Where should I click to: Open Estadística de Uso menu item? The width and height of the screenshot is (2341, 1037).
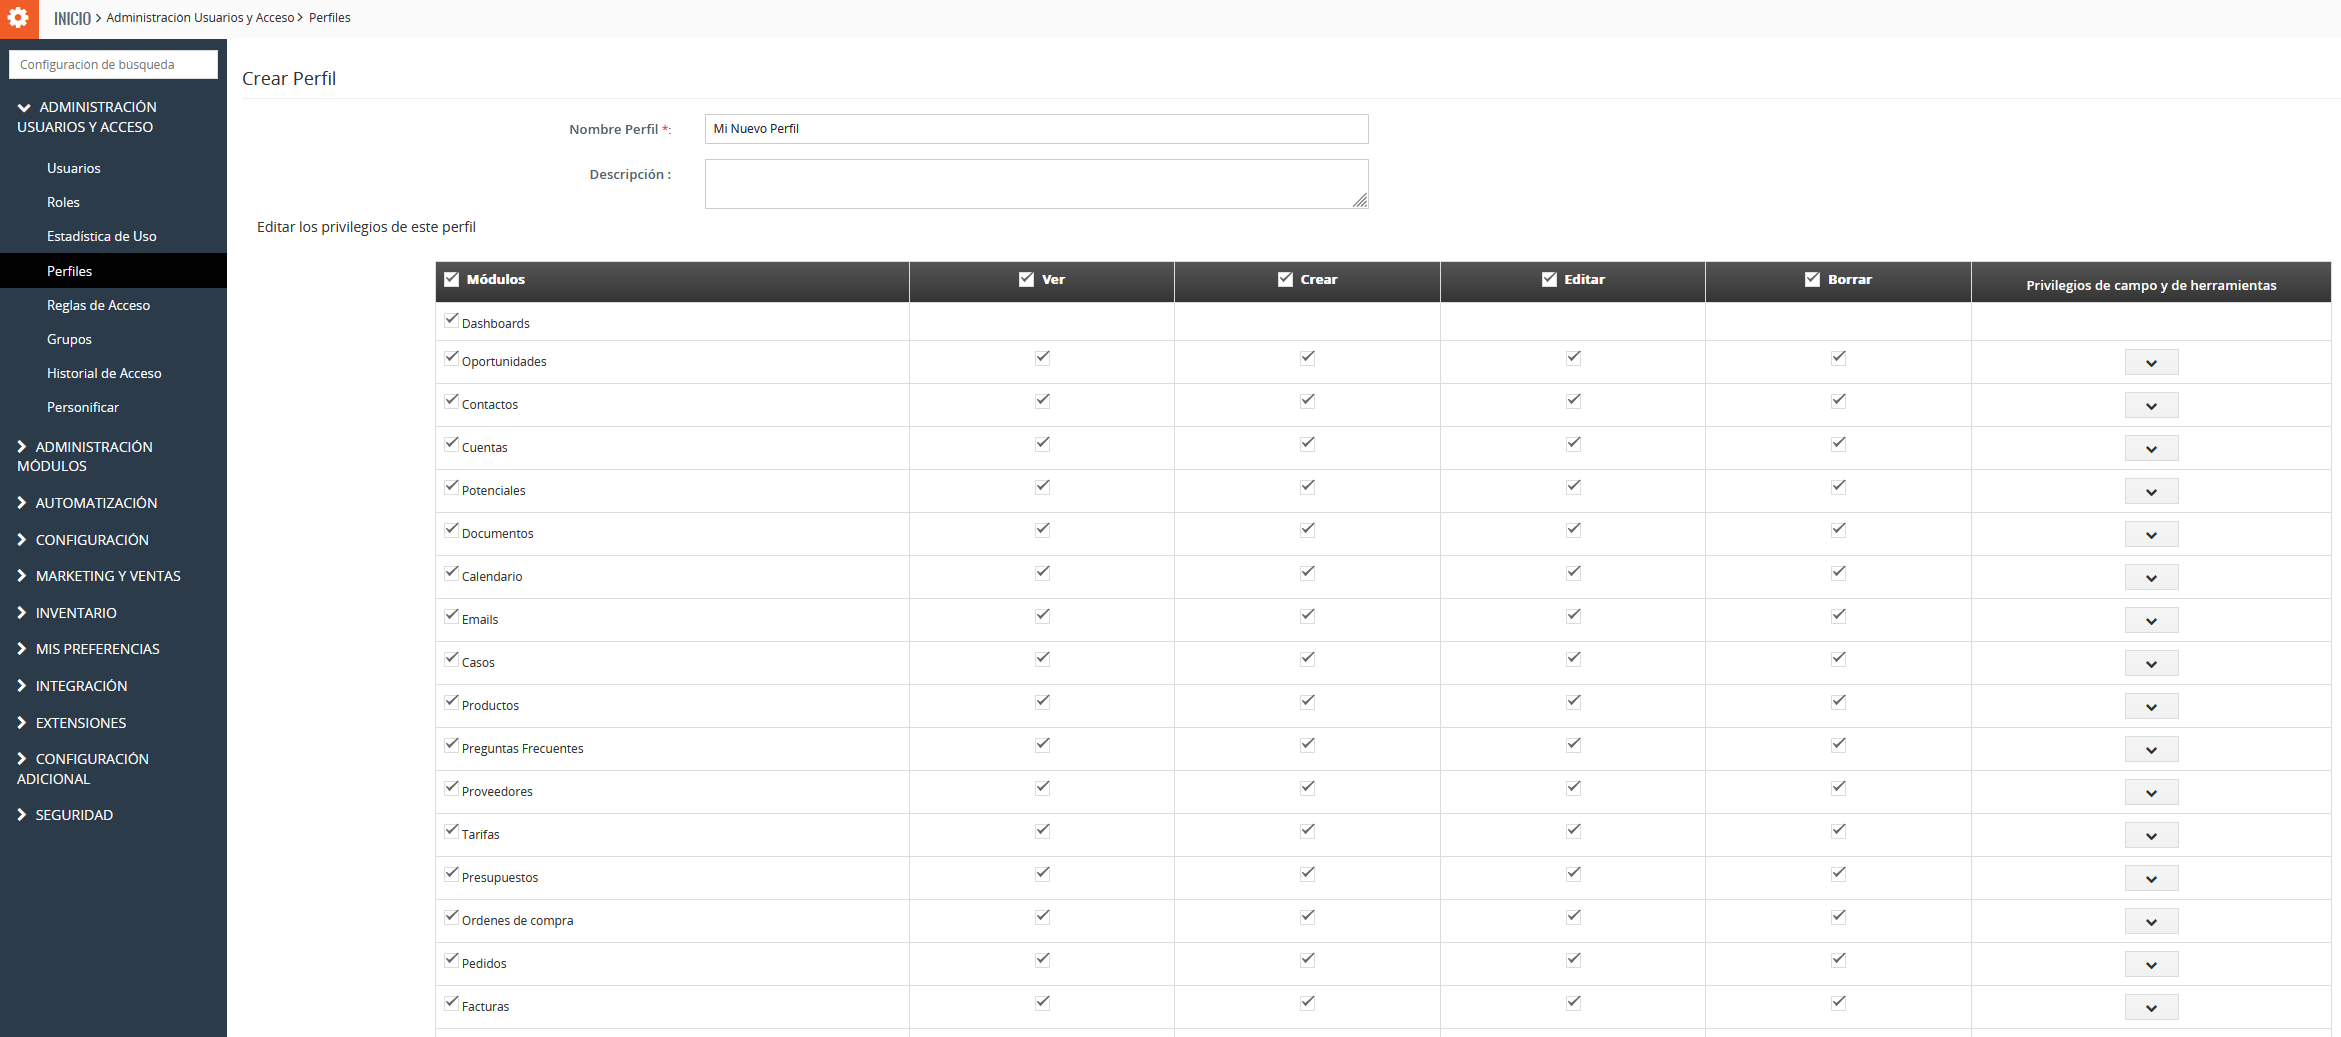(x=102, y=236)
